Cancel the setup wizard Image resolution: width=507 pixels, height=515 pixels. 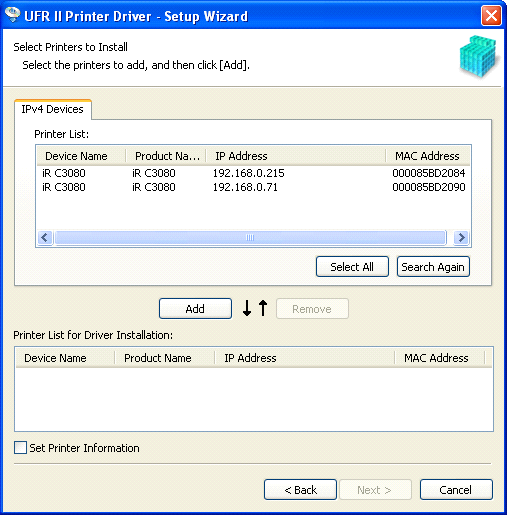click(x=456, y=490)
